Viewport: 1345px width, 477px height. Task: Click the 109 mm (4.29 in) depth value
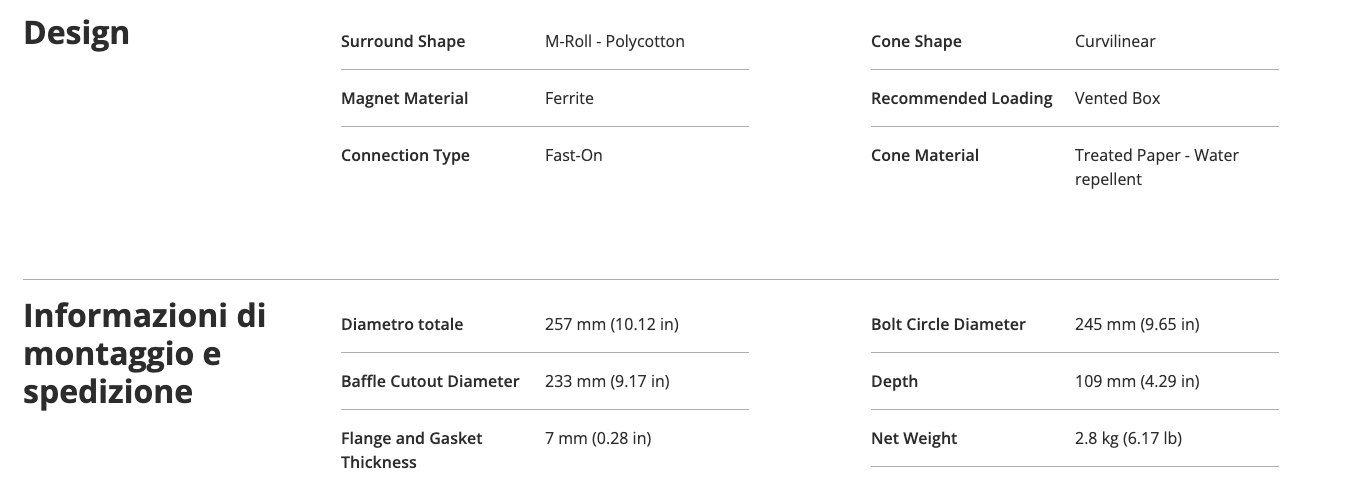click(1137, 381)
